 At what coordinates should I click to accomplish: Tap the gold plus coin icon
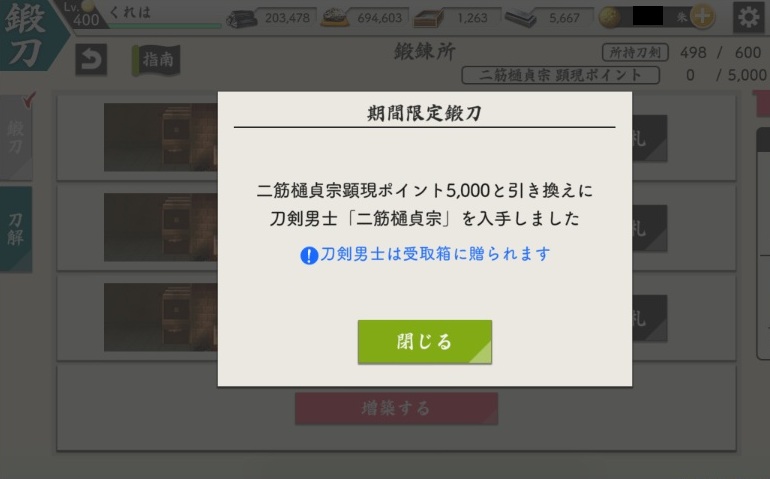tap(702, 16)
